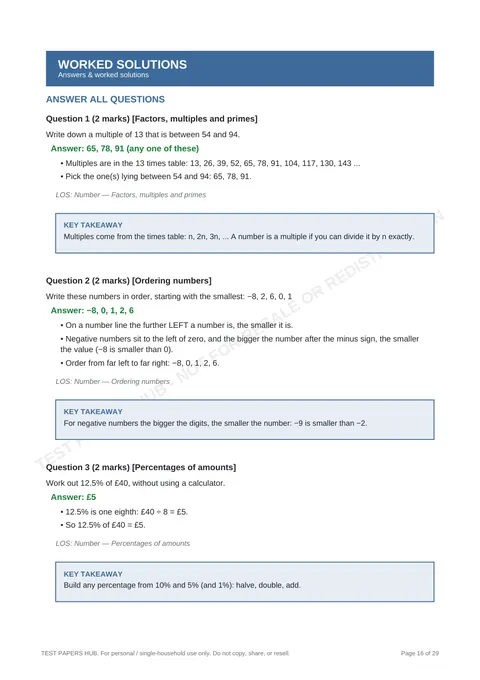Click the answer −8, 0, 1, 2, 6

pos(92,311)
